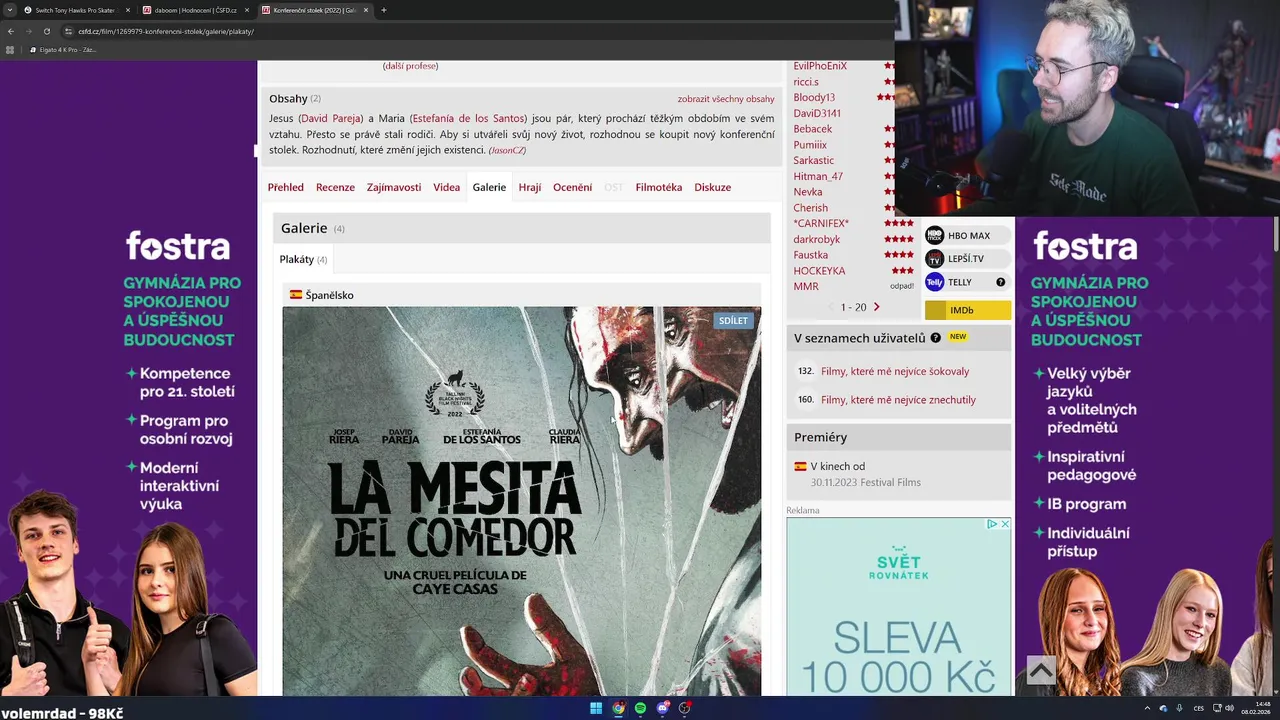Open the Hrají tab
Viewport: 1280px width, 720px height.
pos(529,187)
